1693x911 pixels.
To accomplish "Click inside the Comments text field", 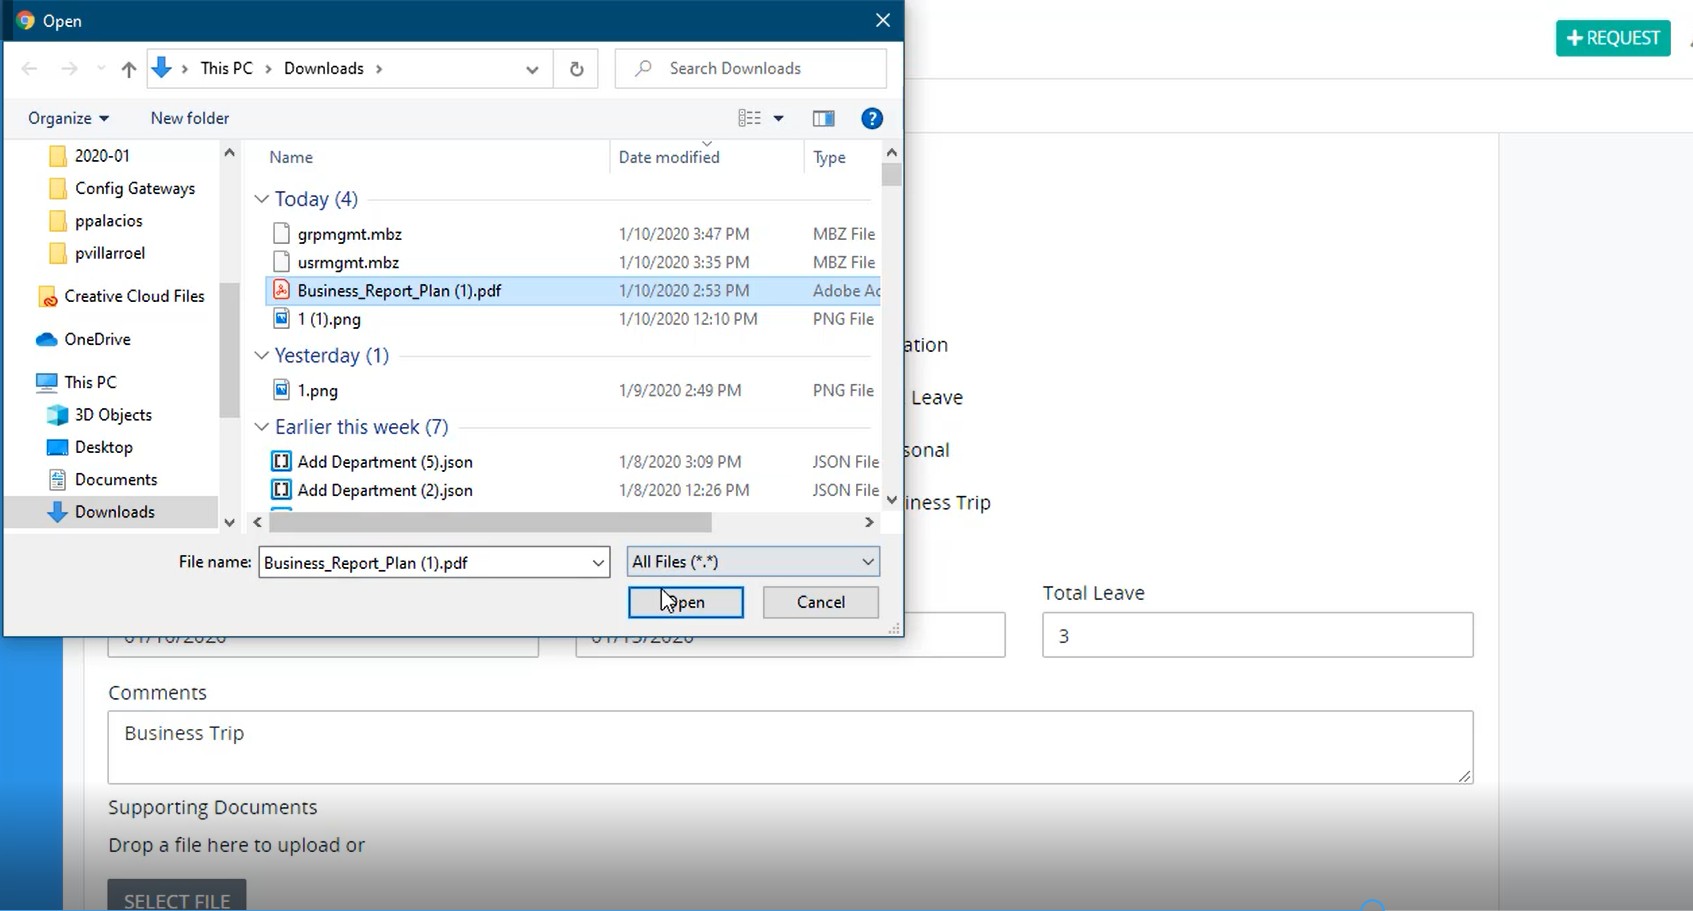I will pos(790,745).
